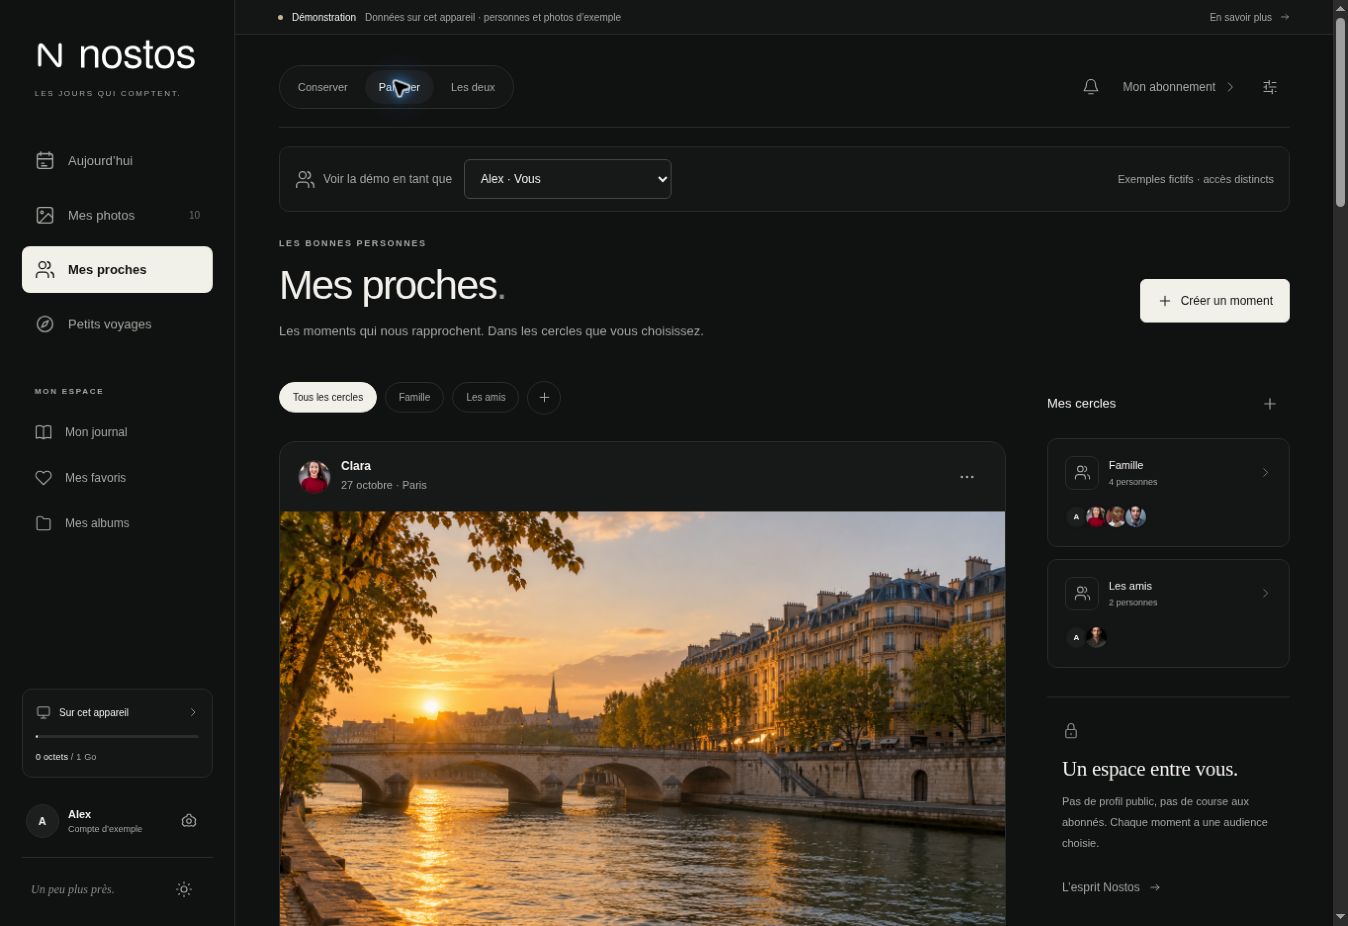Open Clara's Paris sunset photo
The width and height of the screenshot is (1348, 926).
click(x=642, y=719)
